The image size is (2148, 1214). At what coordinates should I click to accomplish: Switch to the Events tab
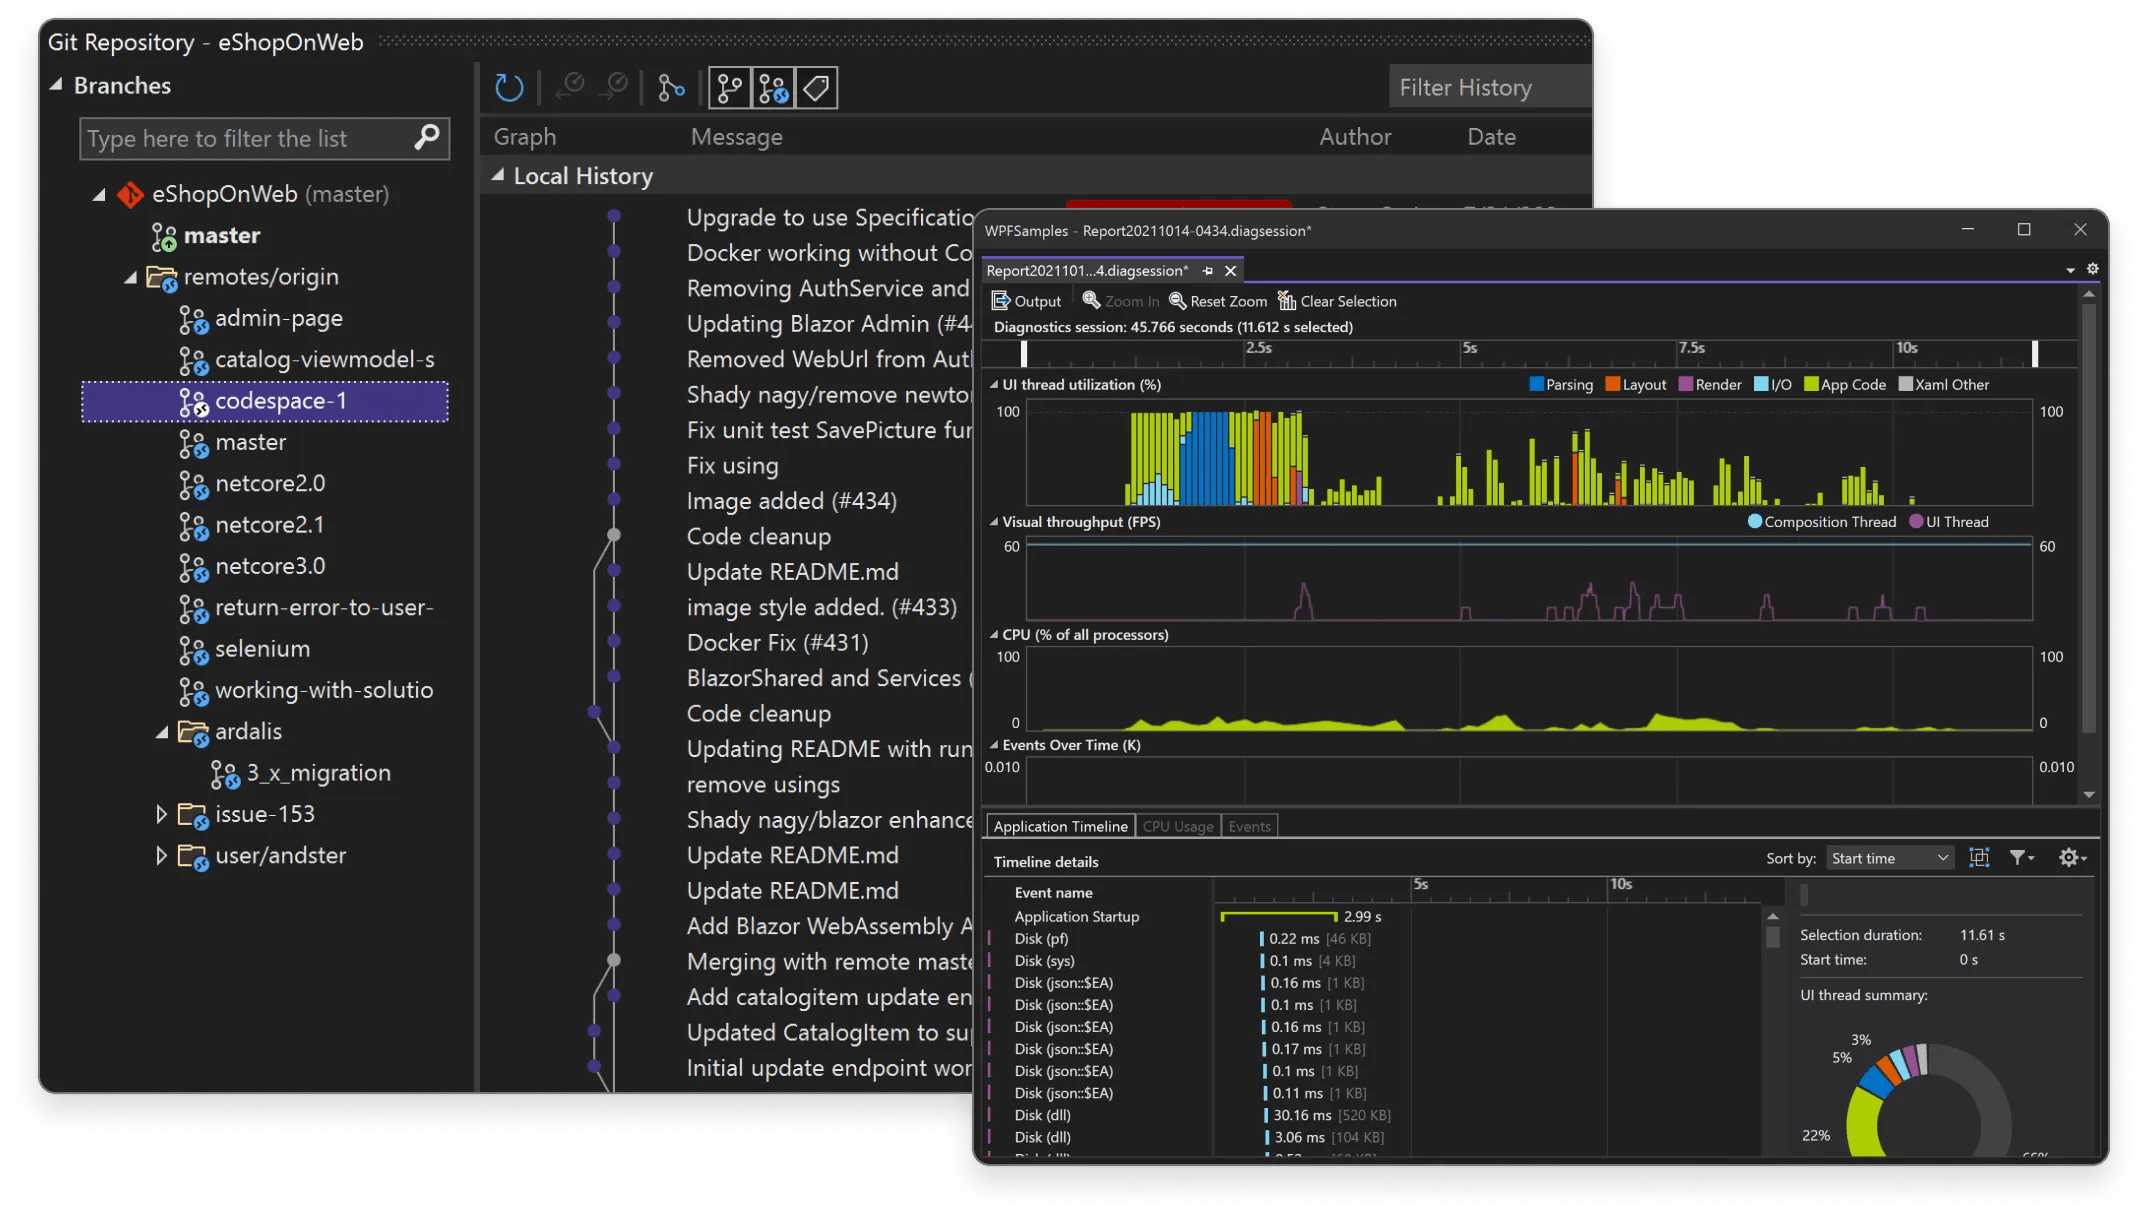(x=1249, y=826)
